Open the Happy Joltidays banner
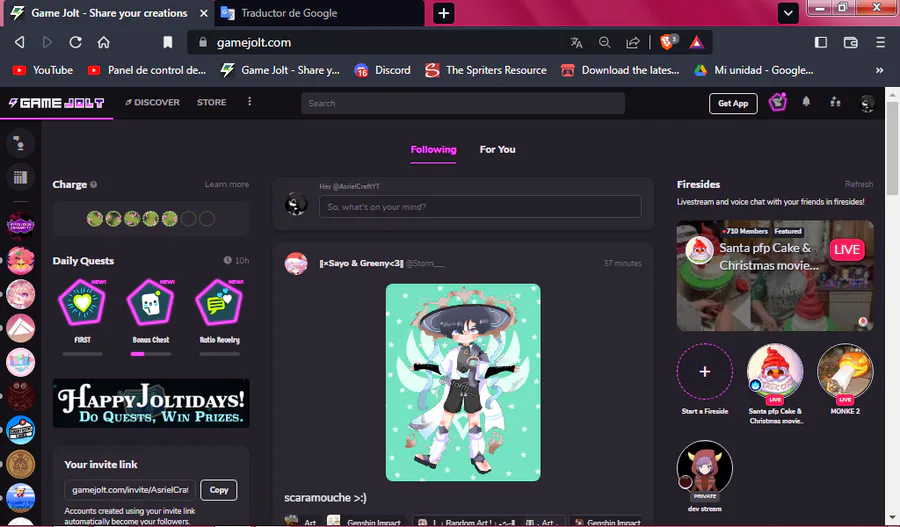Screen dimensions: 900x527 pyautogui.click(x=151, y=403)
